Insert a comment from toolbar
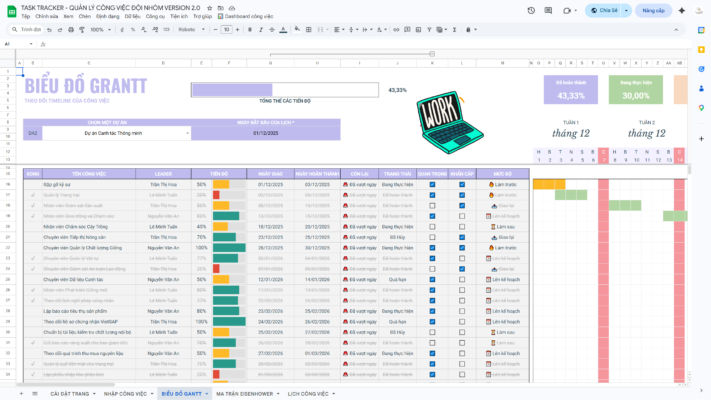Screen dimensions: 711x400 coord(407,29)
